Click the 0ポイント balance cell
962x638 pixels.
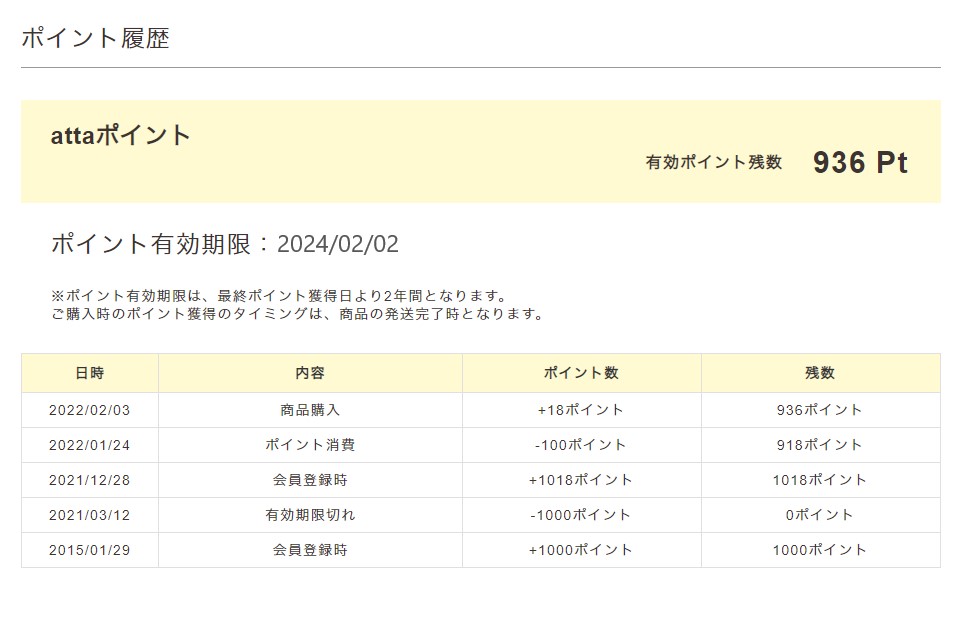[820, 515]
